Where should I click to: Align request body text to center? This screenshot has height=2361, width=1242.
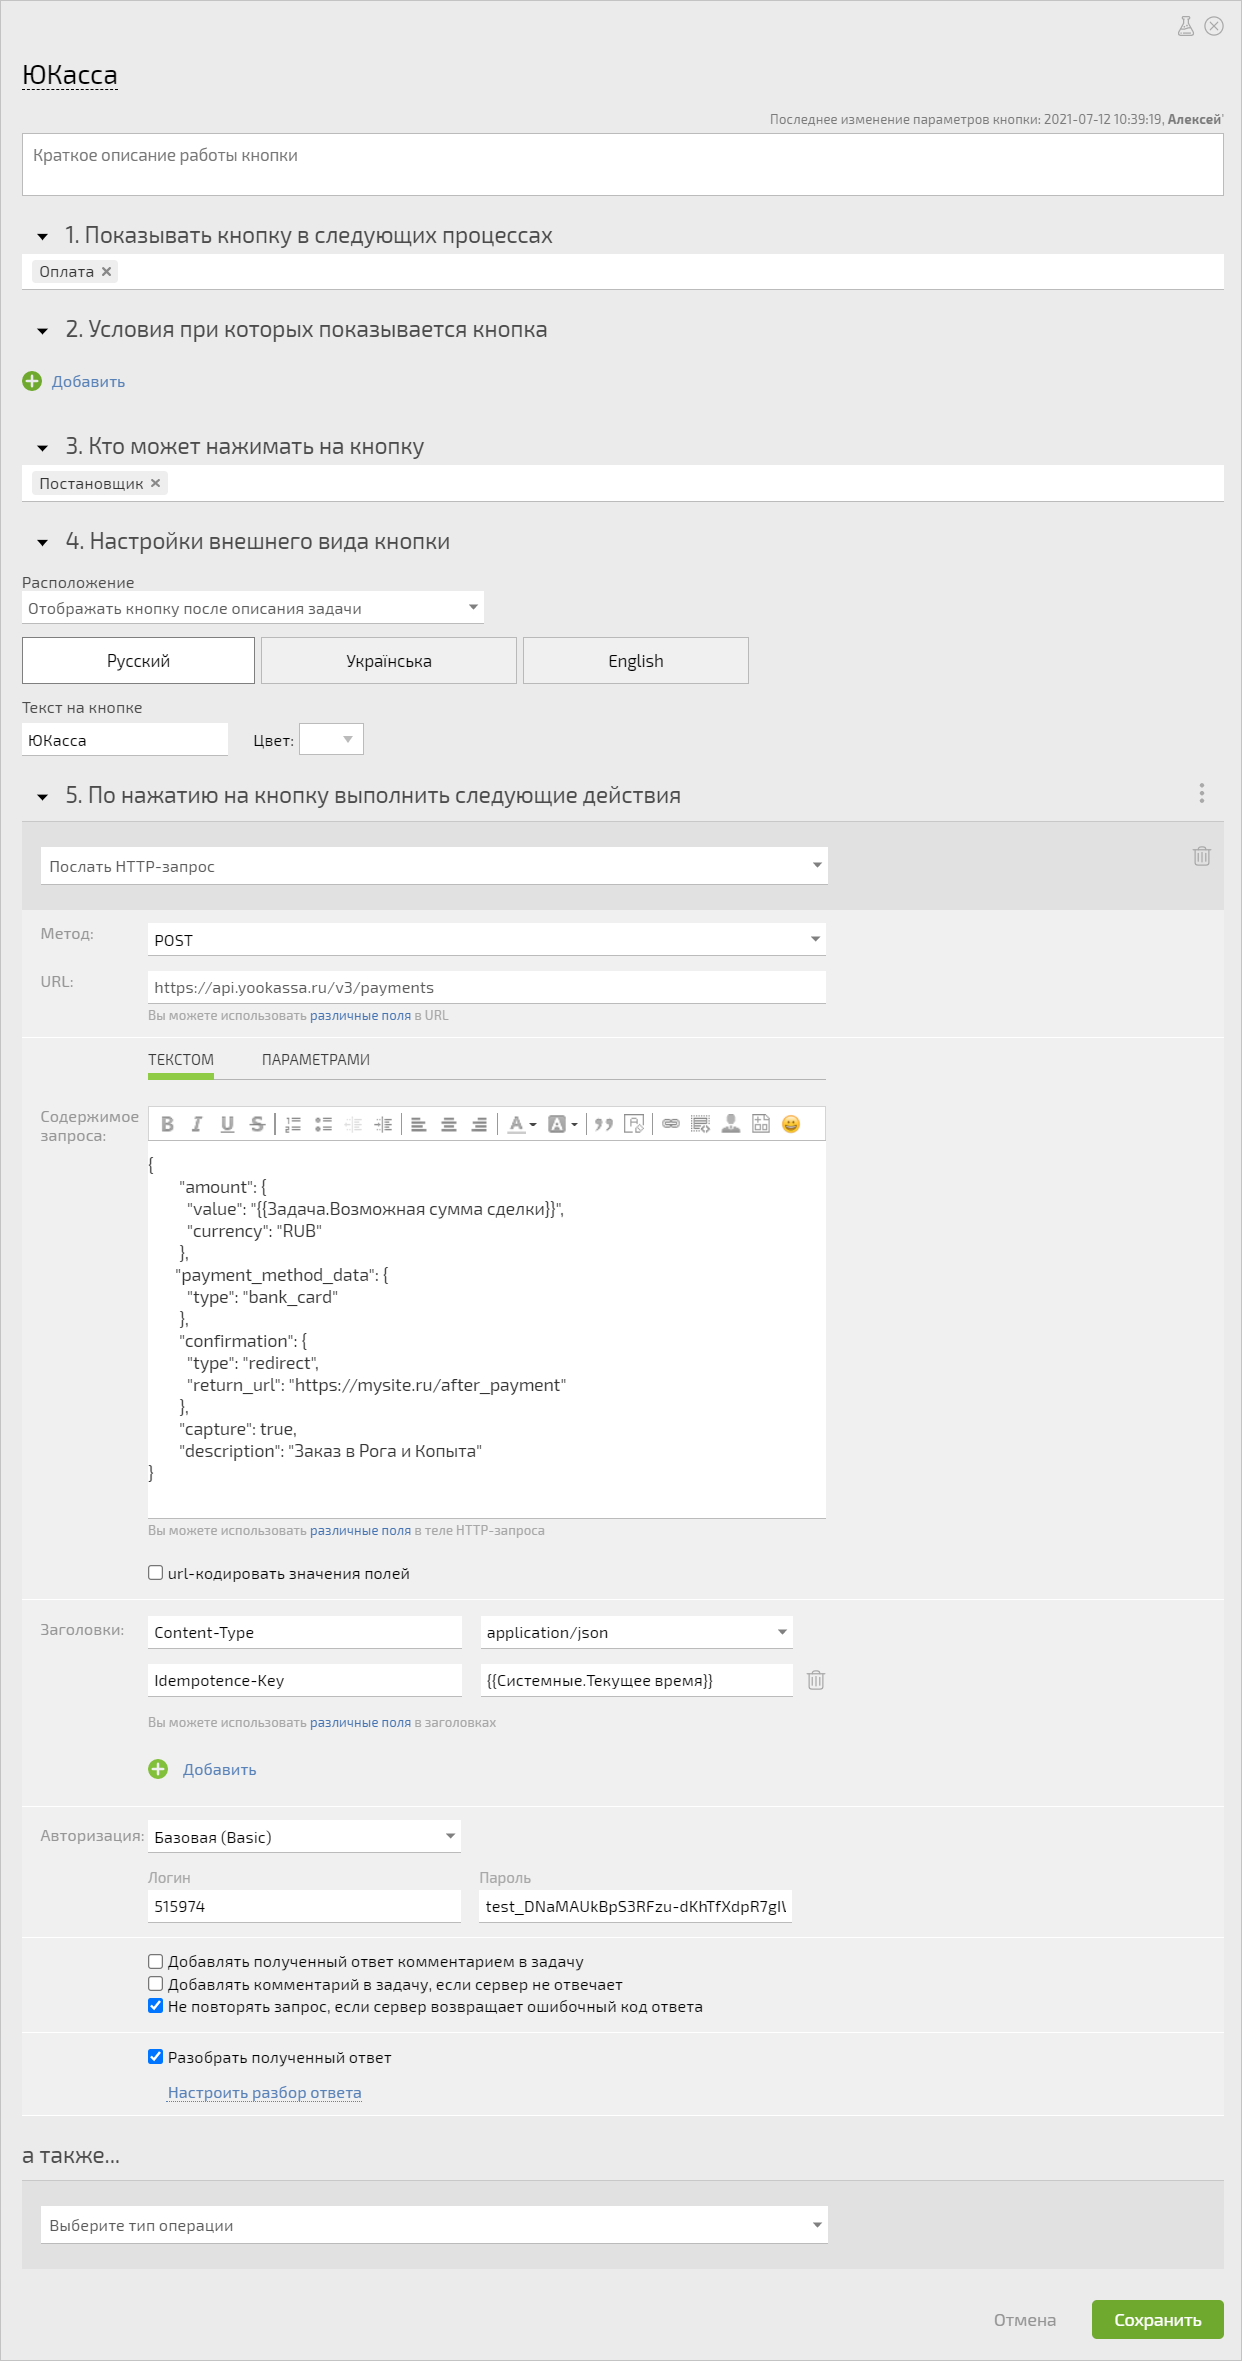449,1124
